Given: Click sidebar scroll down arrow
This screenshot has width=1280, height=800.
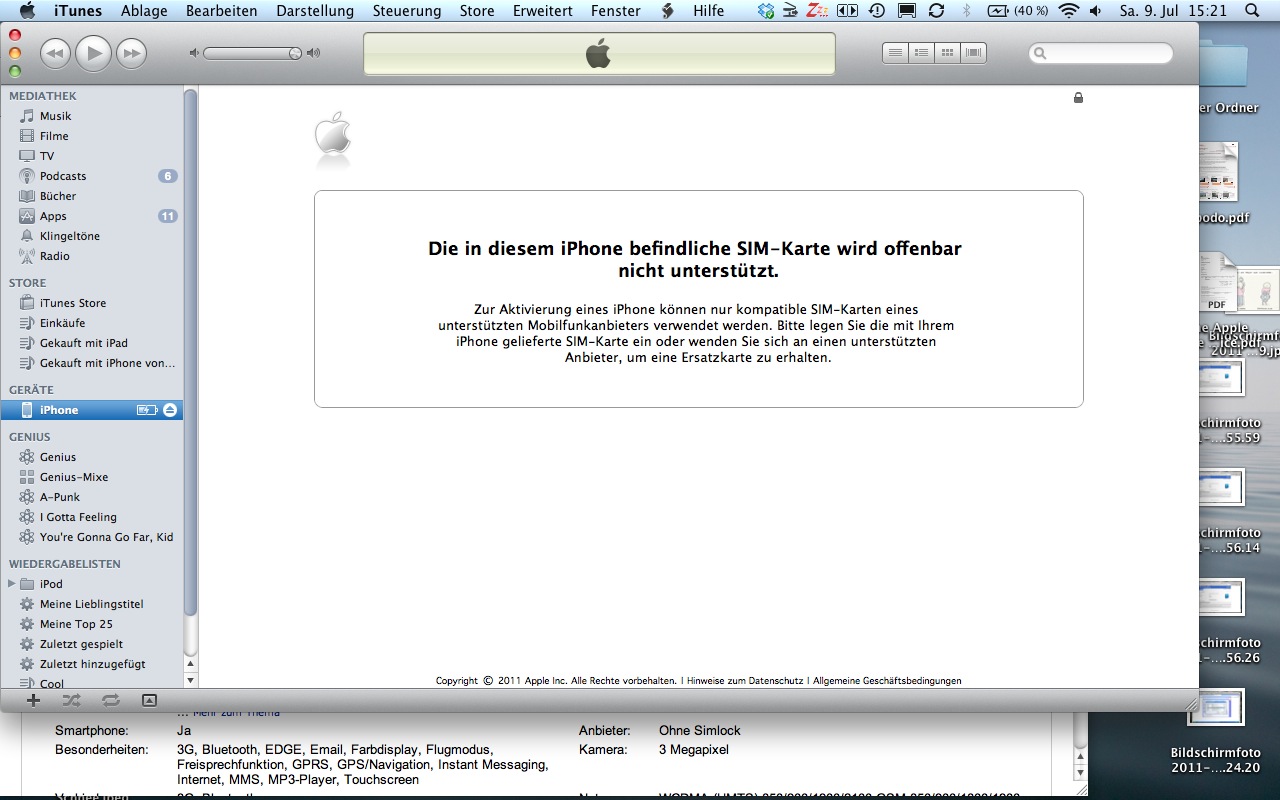Looking at the screenshot, I should (191, 680).
